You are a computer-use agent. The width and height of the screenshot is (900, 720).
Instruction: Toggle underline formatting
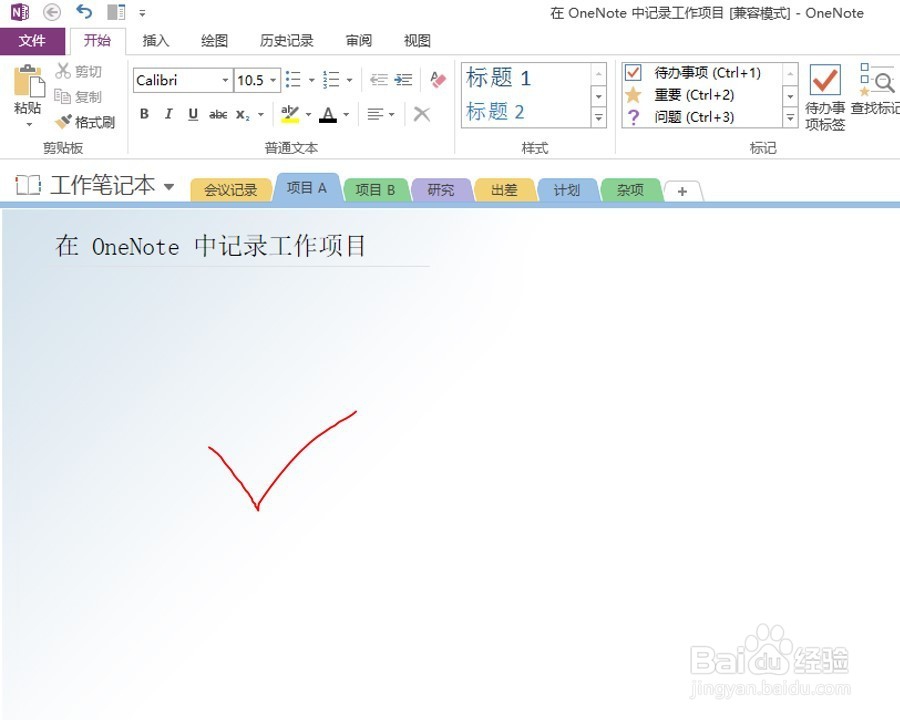[x=193, y=114]
